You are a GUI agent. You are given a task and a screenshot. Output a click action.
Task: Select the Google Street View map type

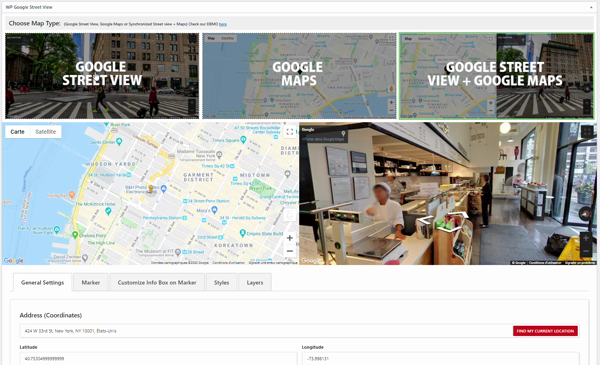102,76
